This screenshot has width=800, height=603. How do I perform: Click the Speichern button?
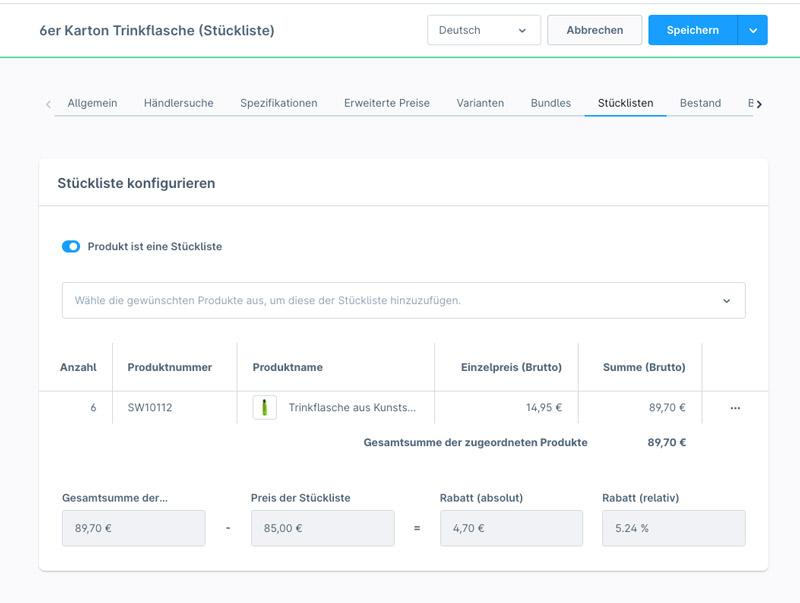click(692, 30)
